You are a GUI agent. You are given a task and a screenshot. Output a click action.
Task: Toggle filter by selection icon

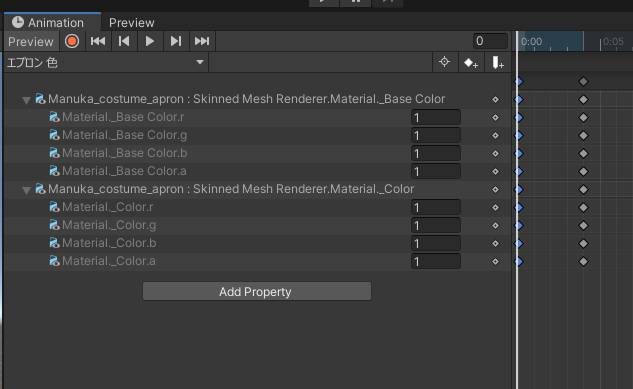point(444,62)
